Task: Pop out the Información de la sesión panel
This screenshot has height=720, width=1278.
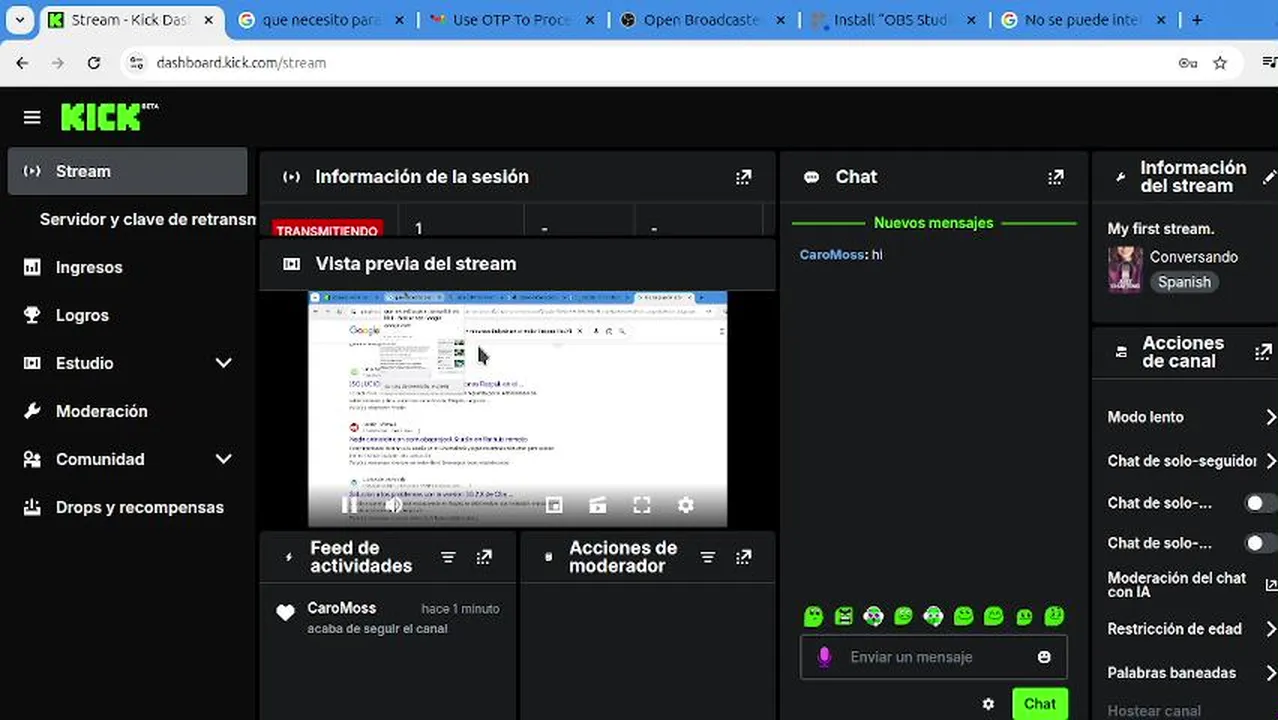Action: pos(743,177)
